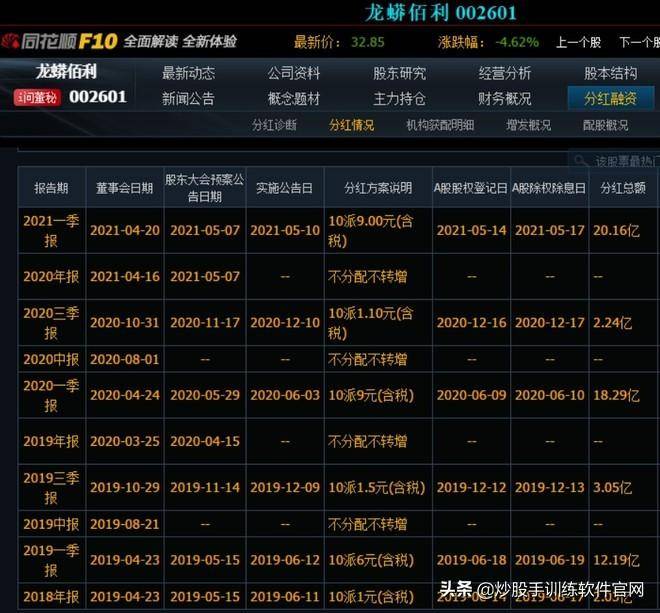The image size is (660, 613).
Task: Select the 2020一季报 report period cell
Action: (51, 395)
